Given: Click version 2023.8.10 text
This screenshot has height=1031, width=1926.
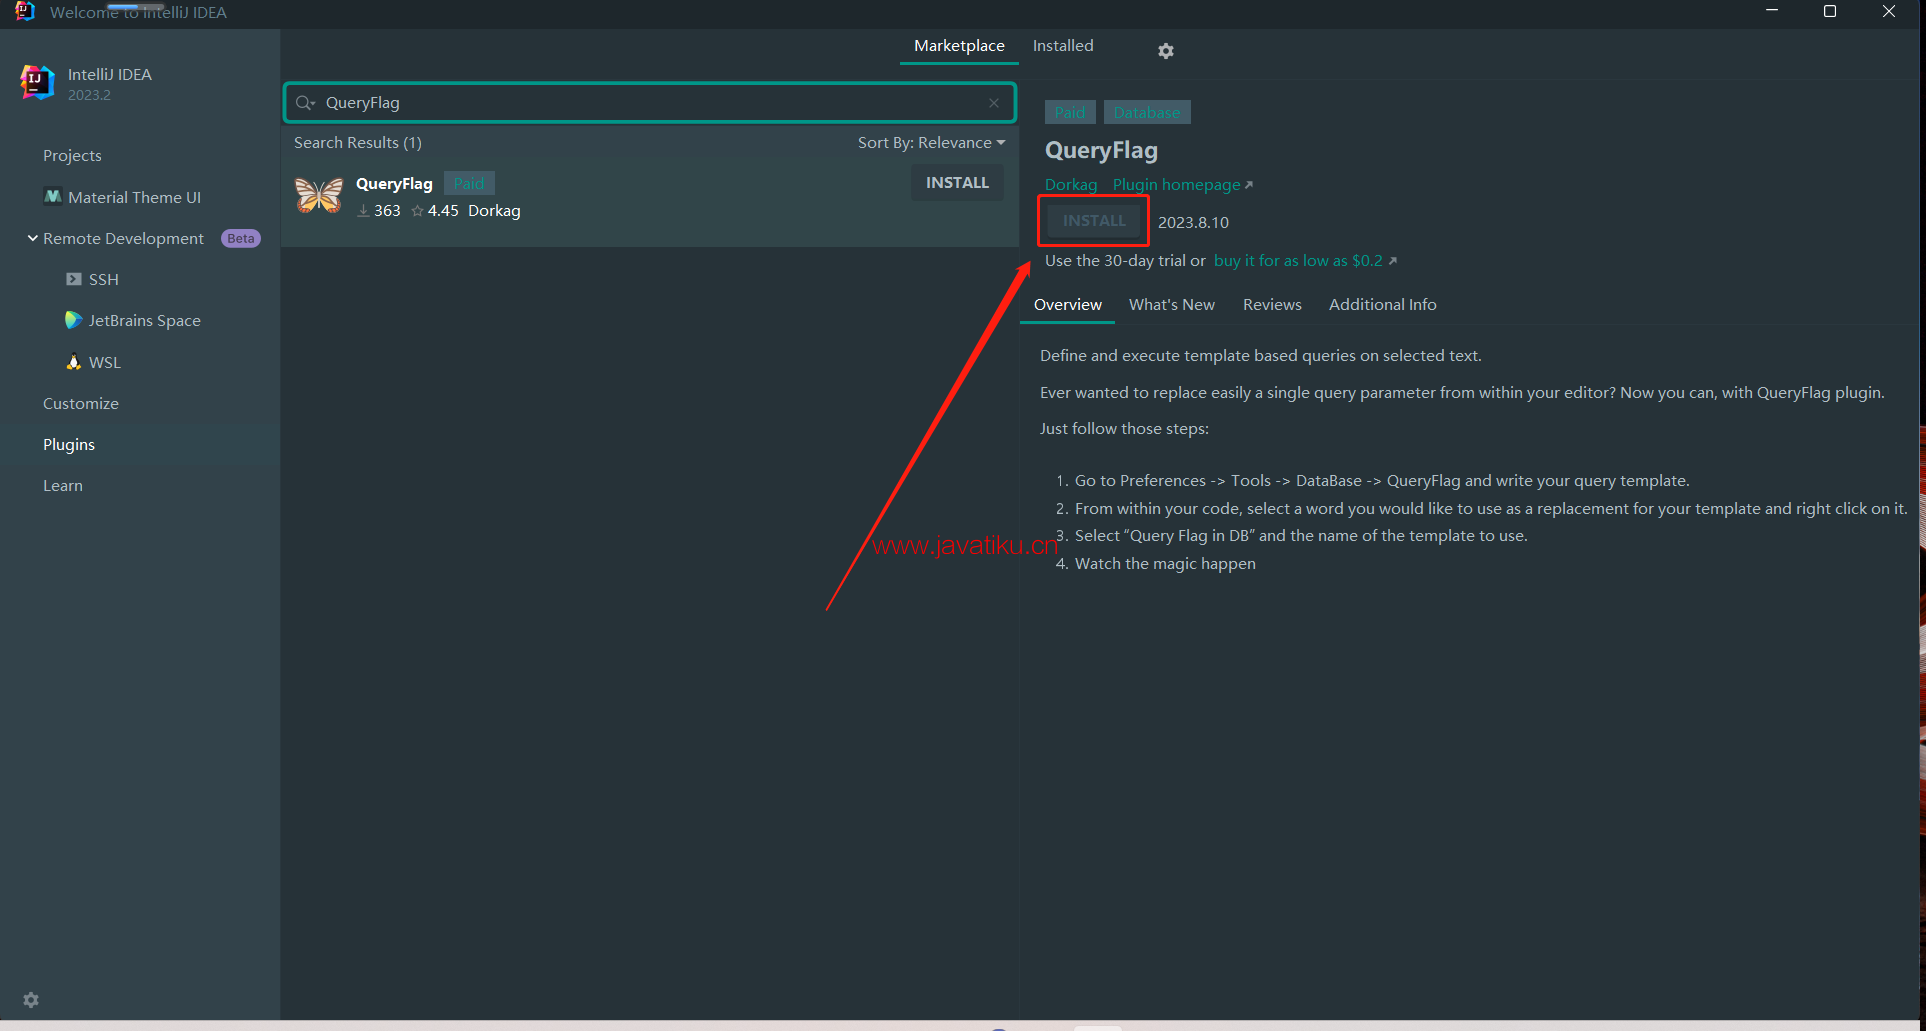Looking at the screenshot, I should click(x=1193, y=222).
